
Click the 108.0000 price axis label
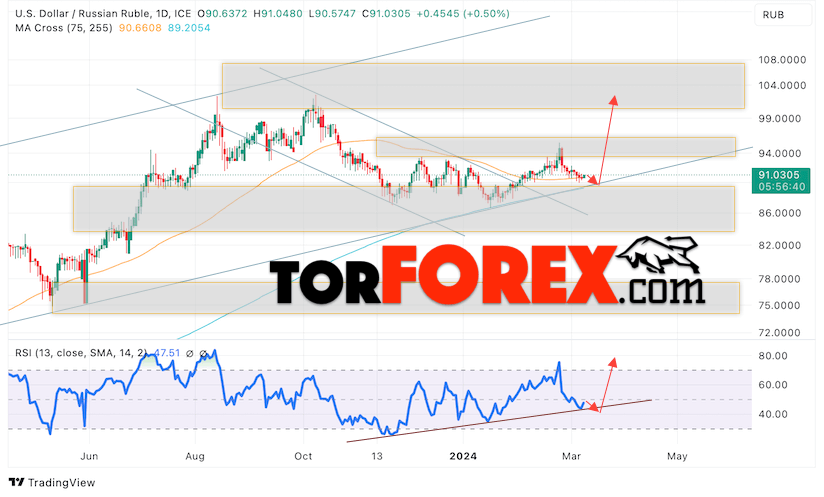781,60
